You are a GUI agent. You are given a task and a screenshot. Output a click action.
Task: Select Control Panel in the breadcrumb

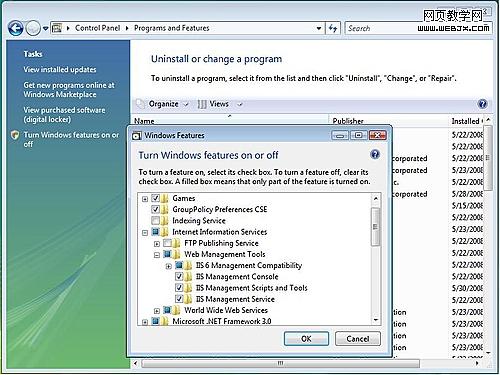(x=97, y=28)
